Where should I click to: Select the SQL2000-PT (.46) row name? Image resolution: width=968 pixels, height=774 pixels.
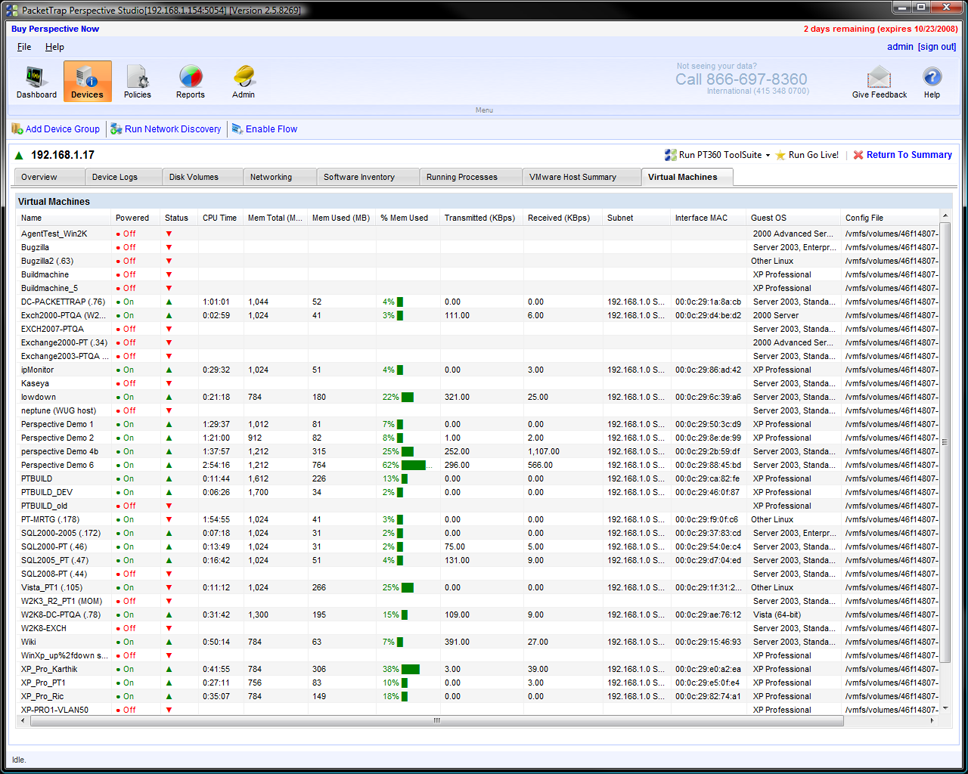click(54, 547)
